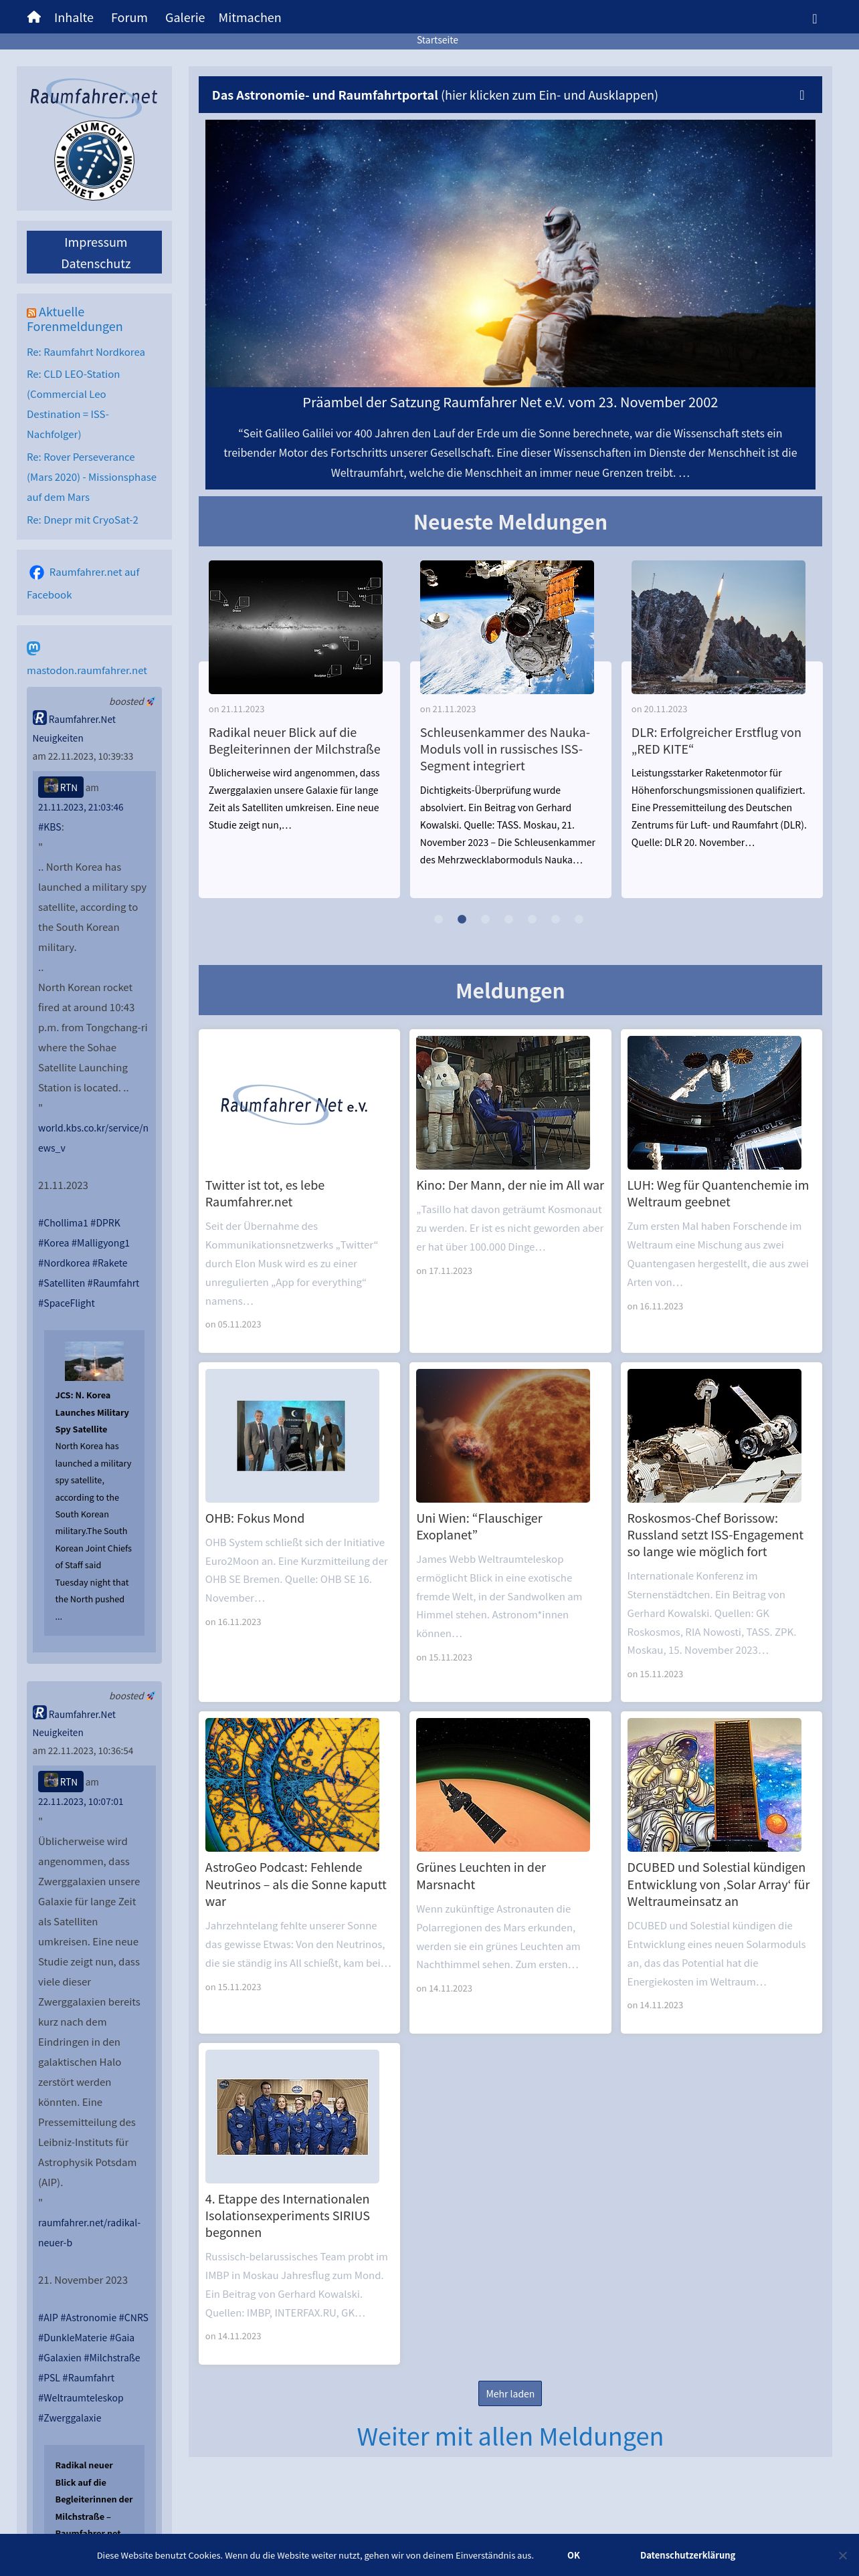Open forum post Re: Dnepr mit CryoSat-2
Screen dimensions: 859x2576
82,520
